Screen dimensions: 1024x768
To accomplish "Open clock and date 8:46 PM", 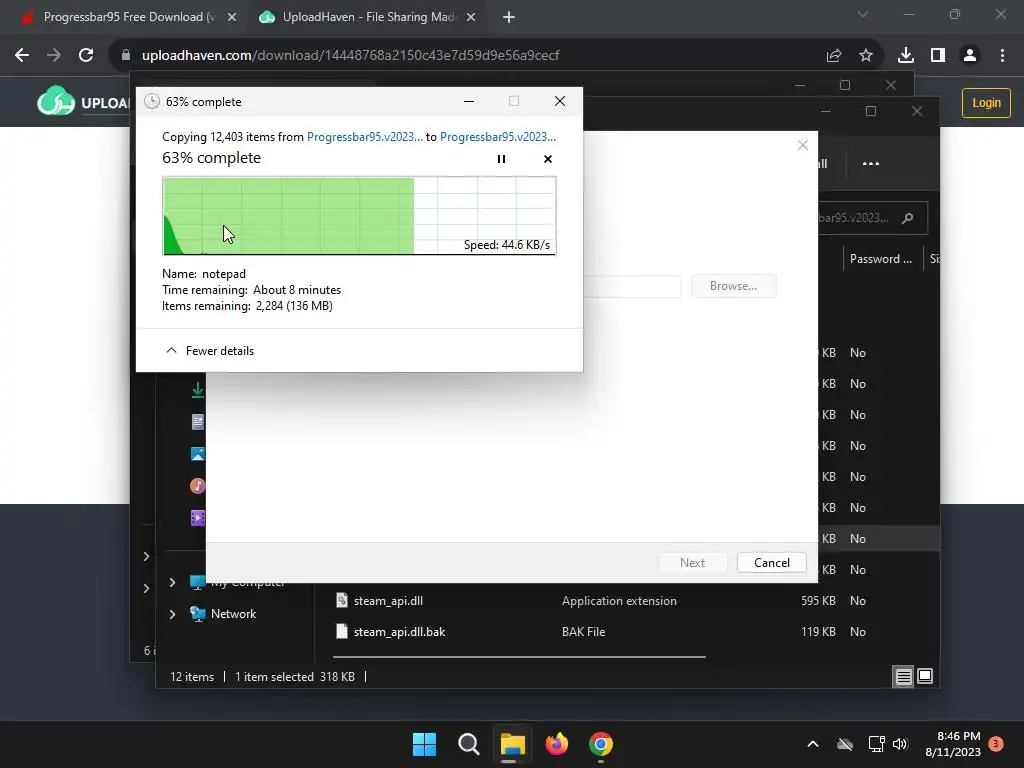I will point(953,744).
